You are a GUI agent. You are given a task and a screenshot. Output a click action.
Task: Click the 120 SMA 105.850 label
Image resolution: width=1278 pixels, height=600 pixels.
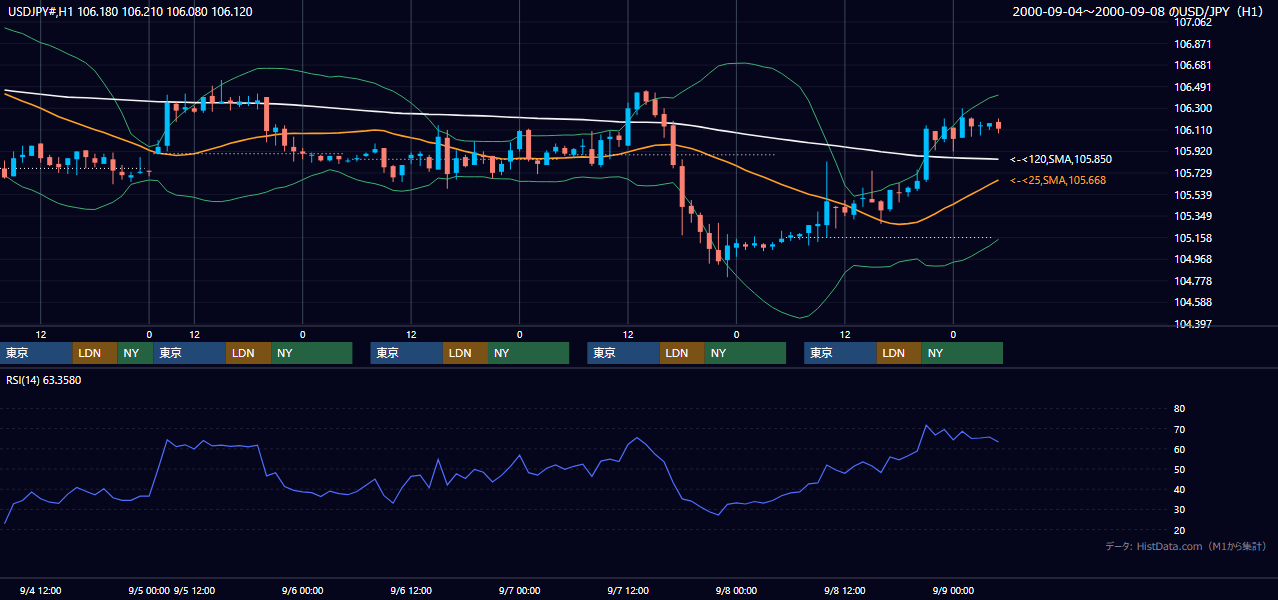point(1061,159)
